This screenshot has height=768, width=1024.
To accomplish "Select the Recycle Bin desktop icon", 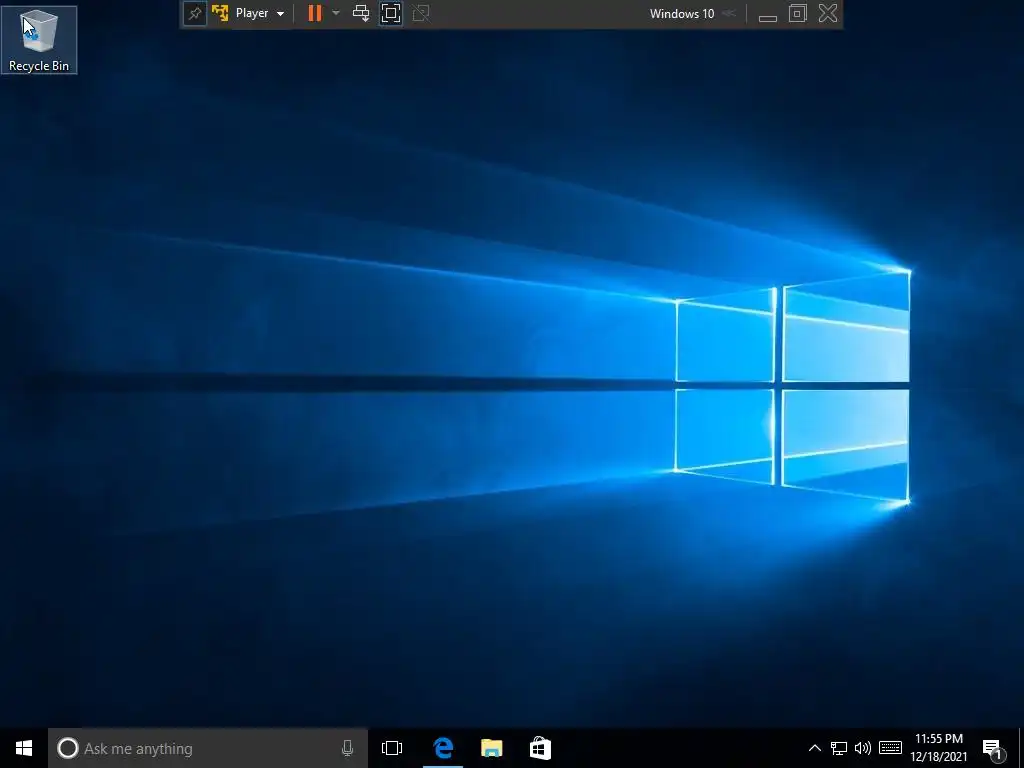I will coord(39,40).
